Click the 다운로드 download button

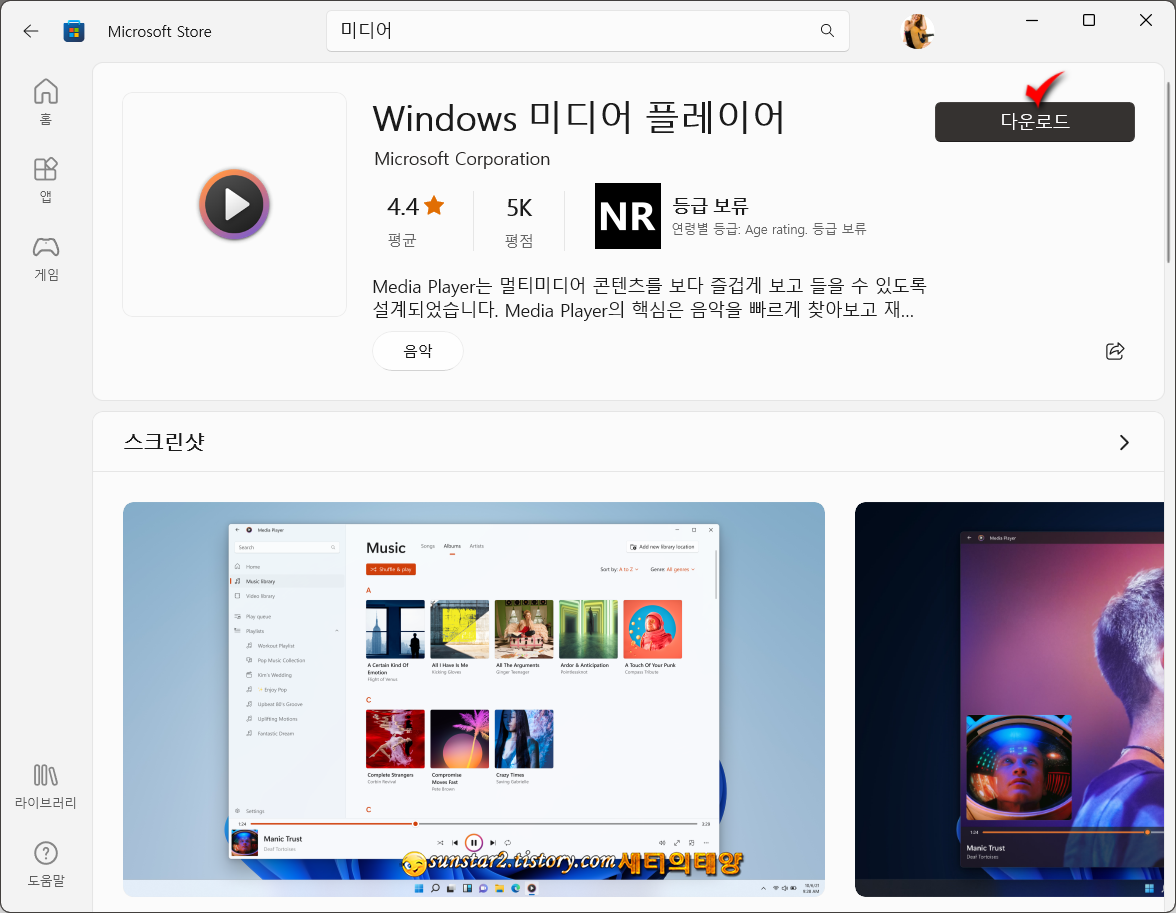click(x=1034, y=121)
